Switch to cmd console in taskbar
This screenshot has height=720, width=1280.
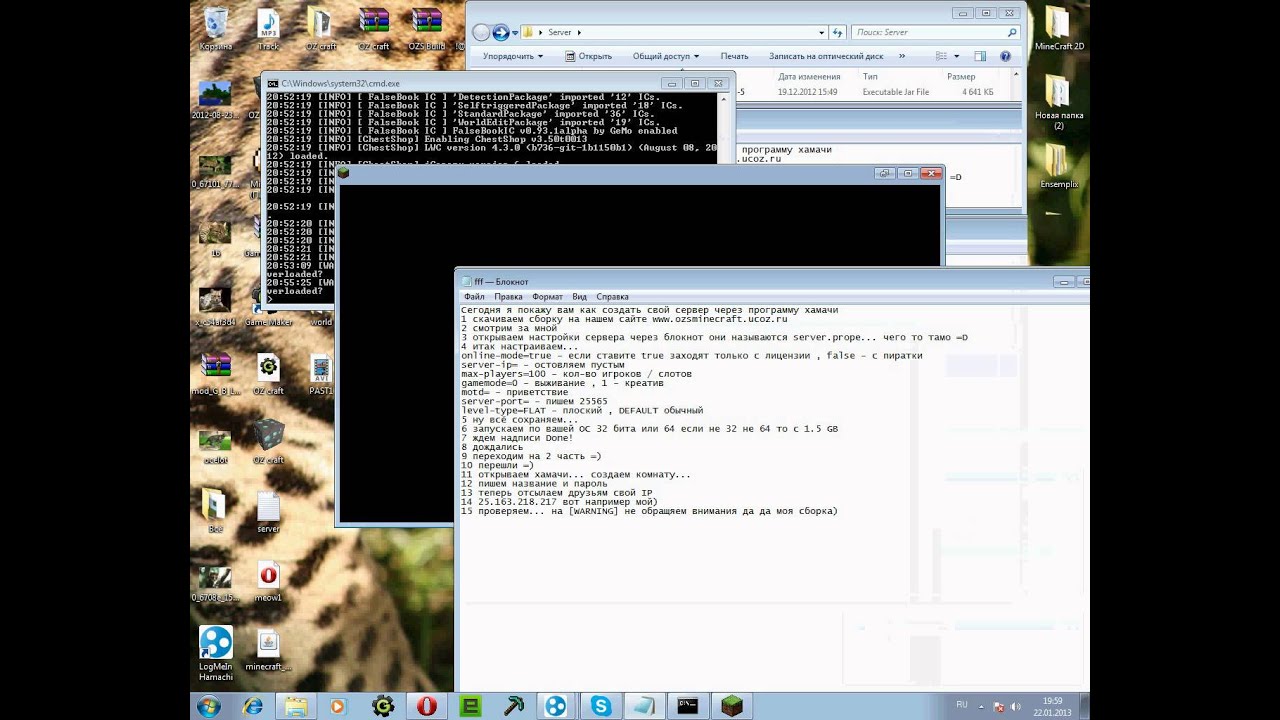coord(688,706)
